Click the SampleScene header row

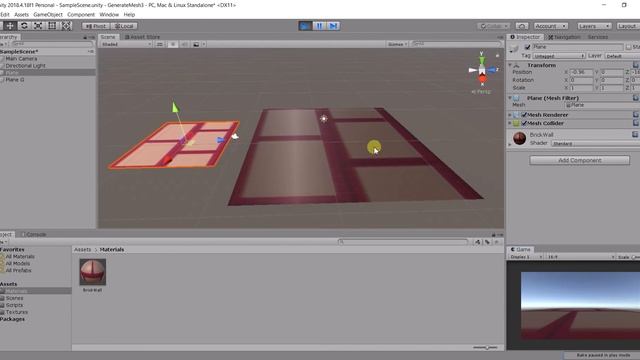coord(48,51)
